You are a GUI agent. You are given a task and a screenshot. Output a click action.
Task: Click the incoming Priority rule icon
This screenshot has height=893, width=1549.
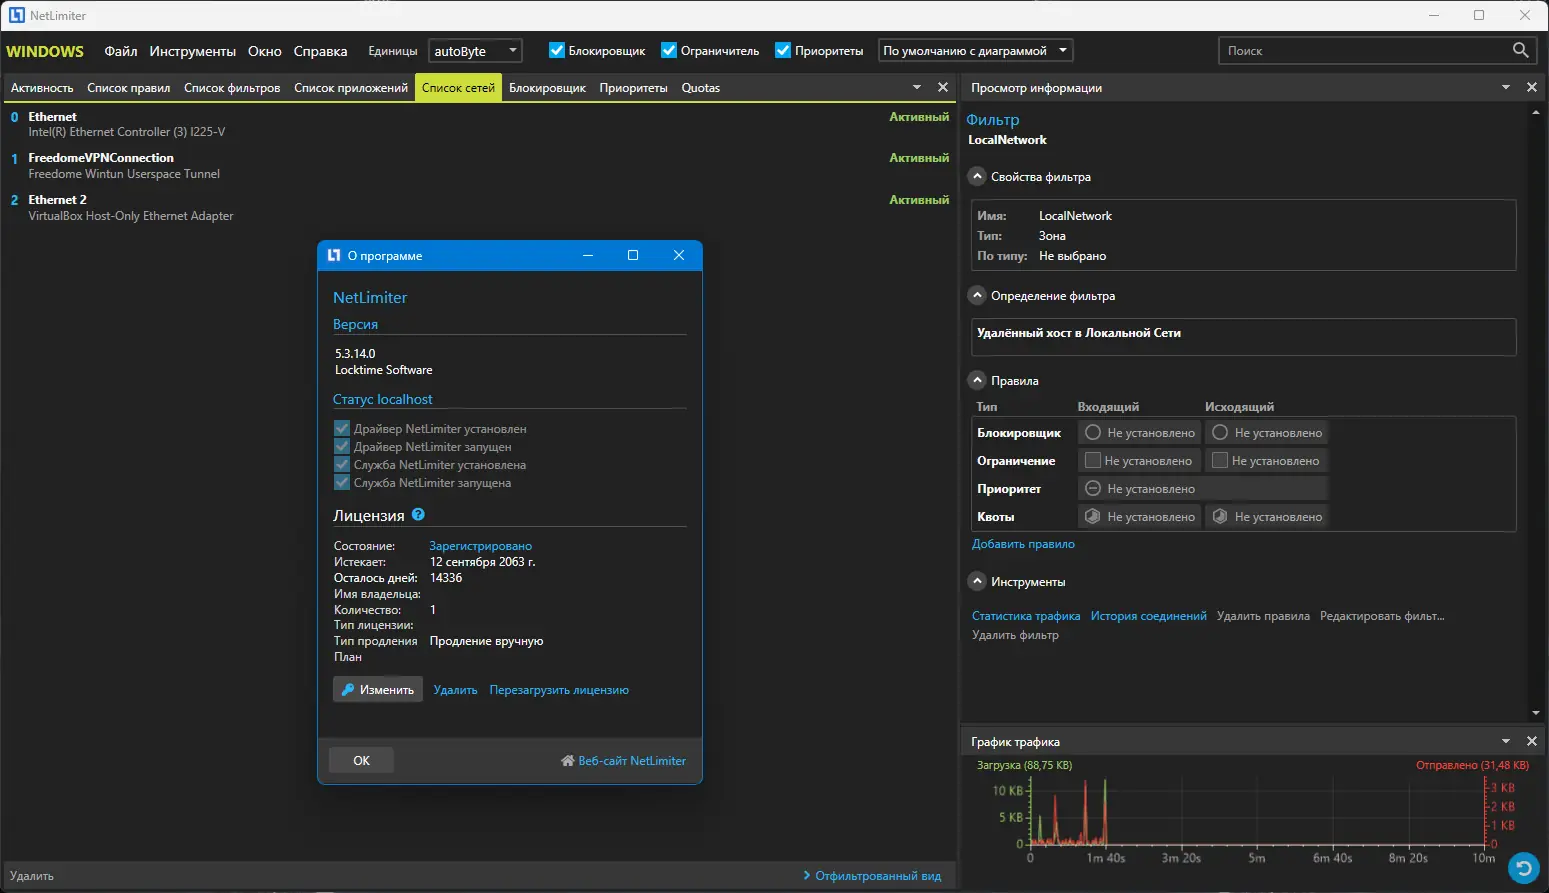[1093, 489]
